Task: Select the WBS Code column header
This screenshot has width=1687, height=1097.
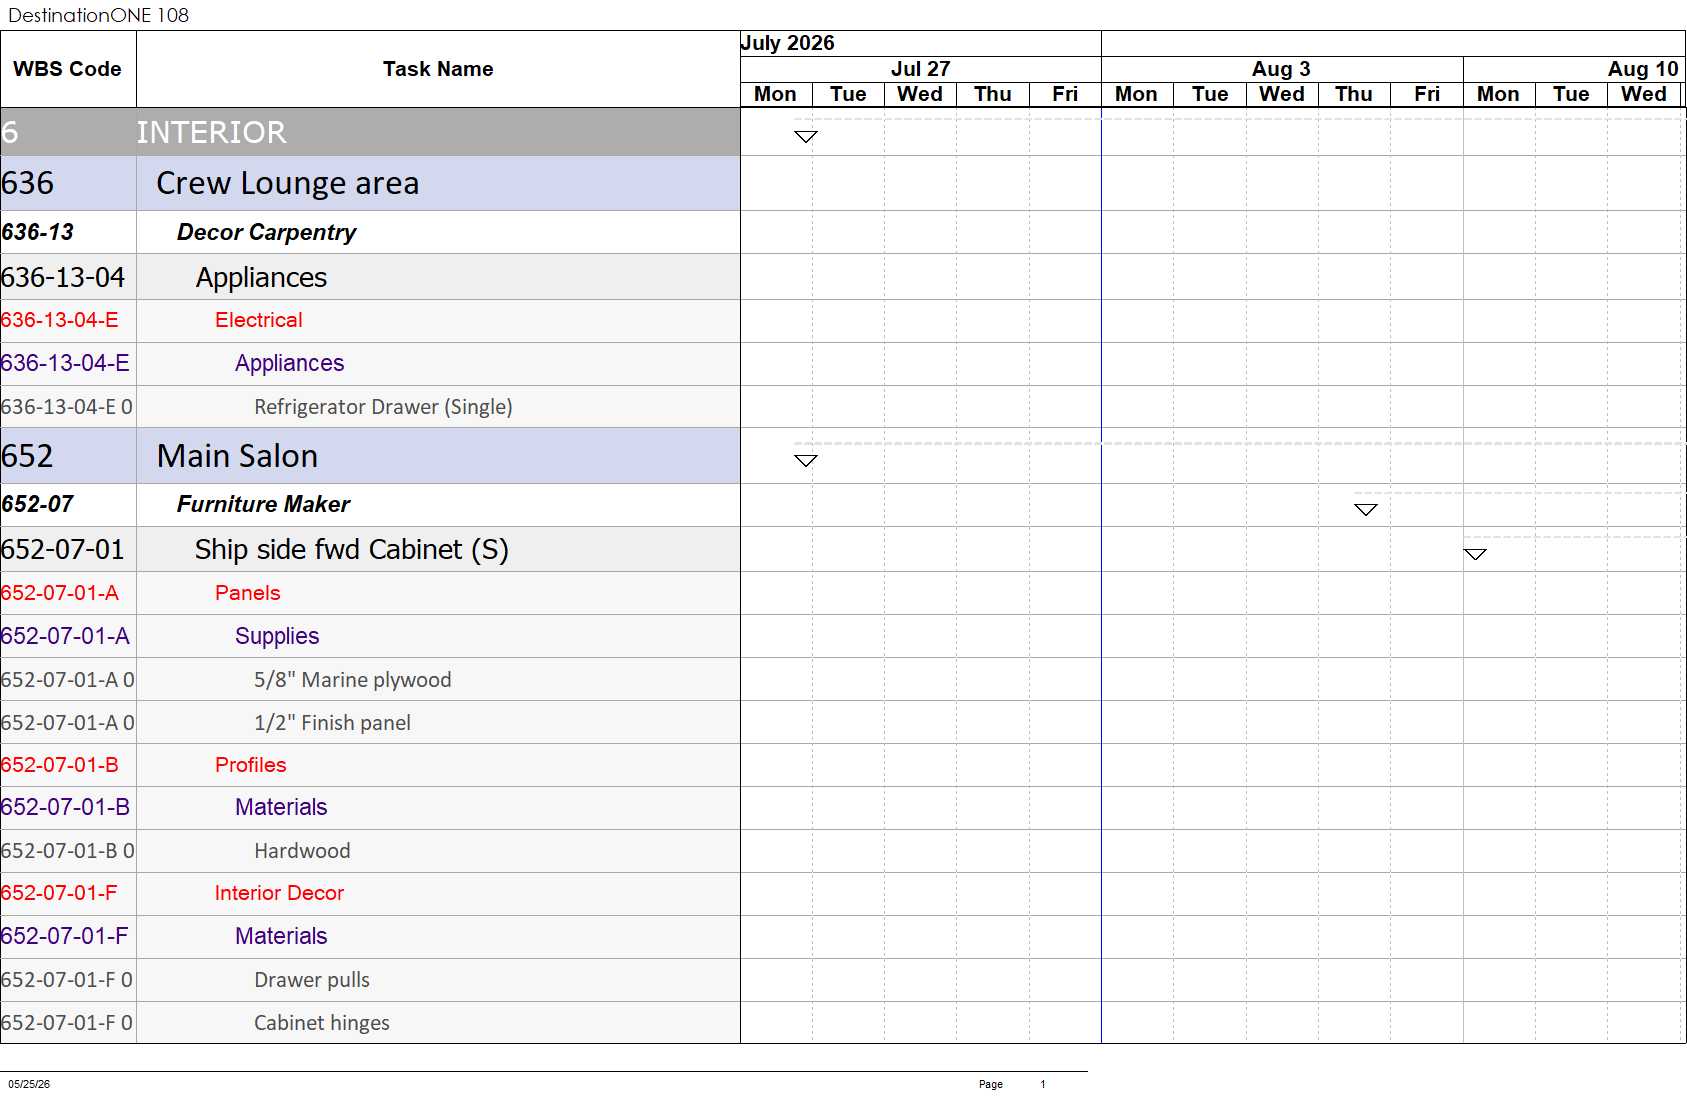Action: 67,69
